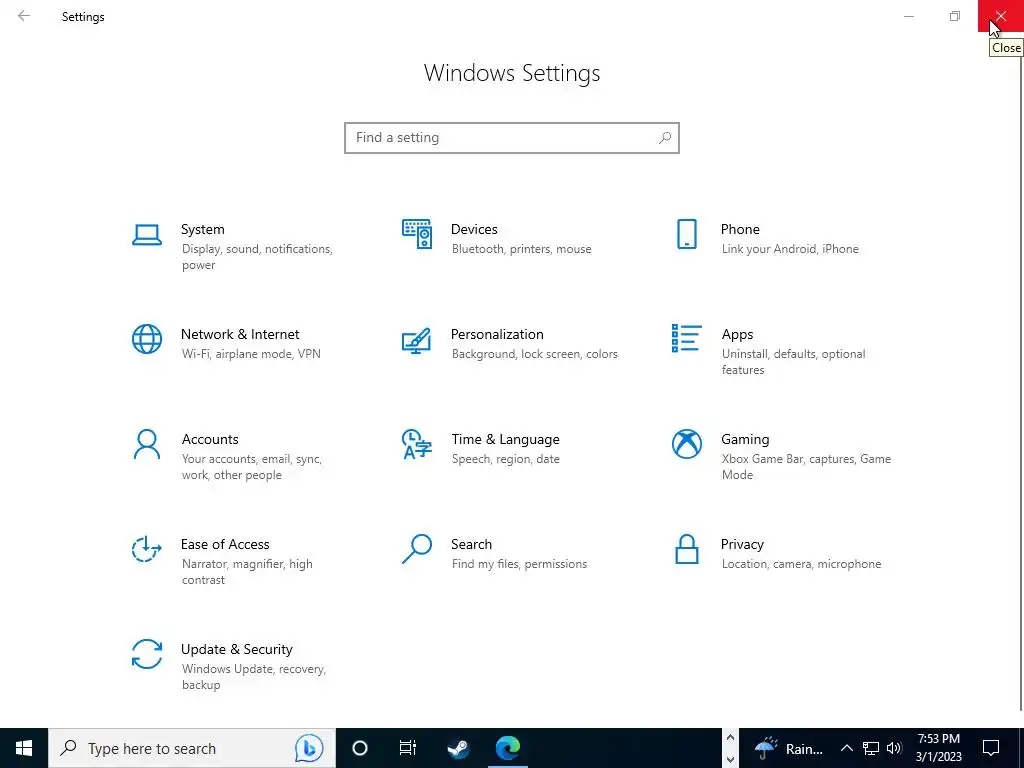Click the Devices title link

(474, 229)
